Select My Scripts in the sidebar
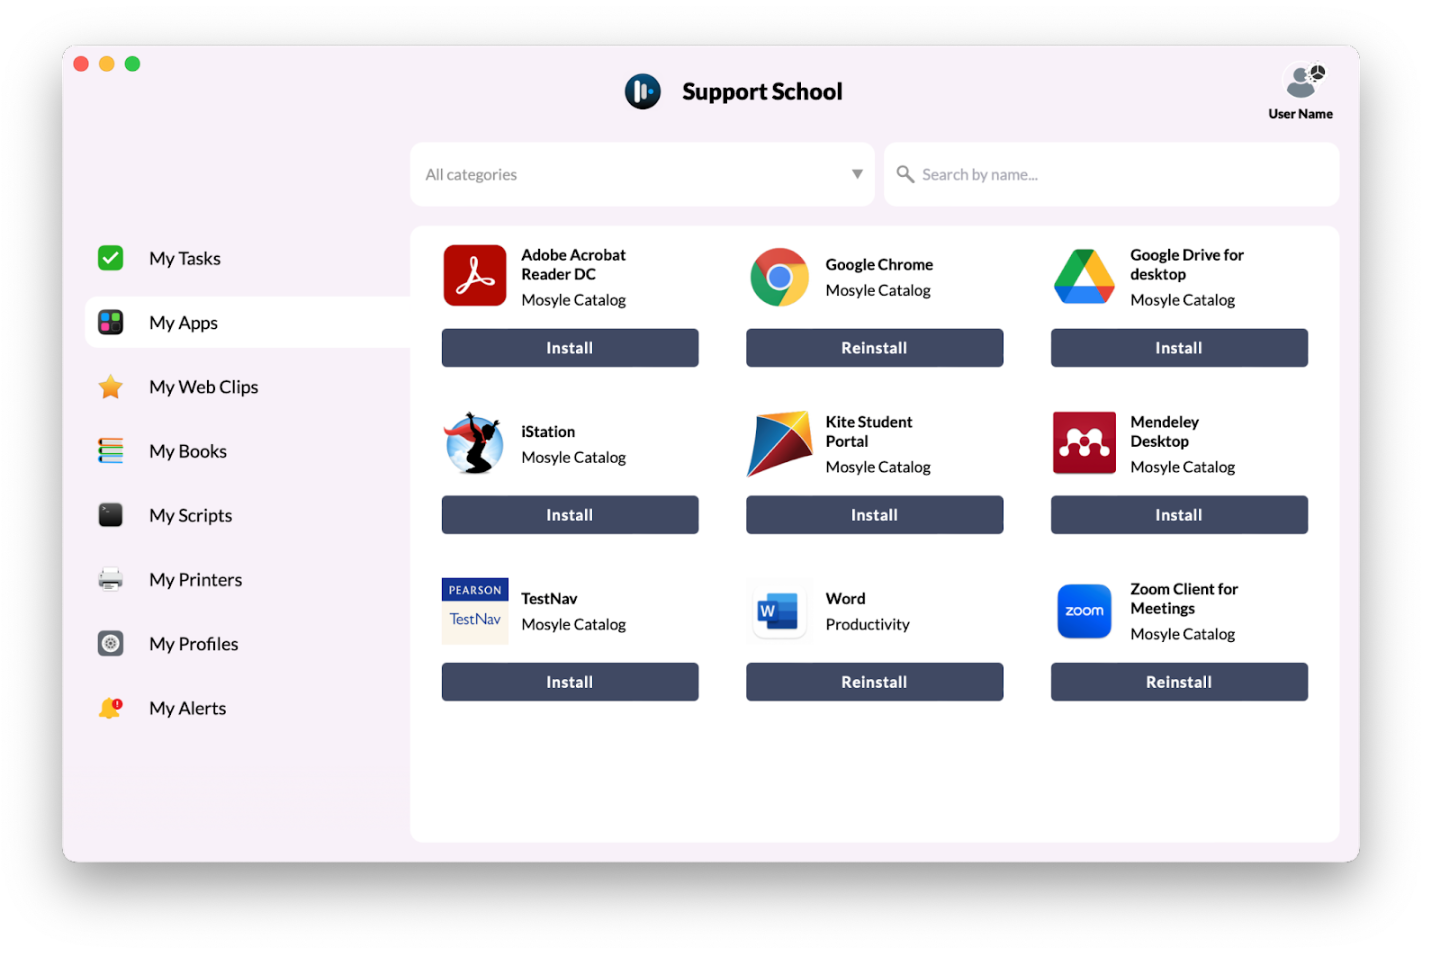This screenshot has width=1430, height=962. point(190,515)
